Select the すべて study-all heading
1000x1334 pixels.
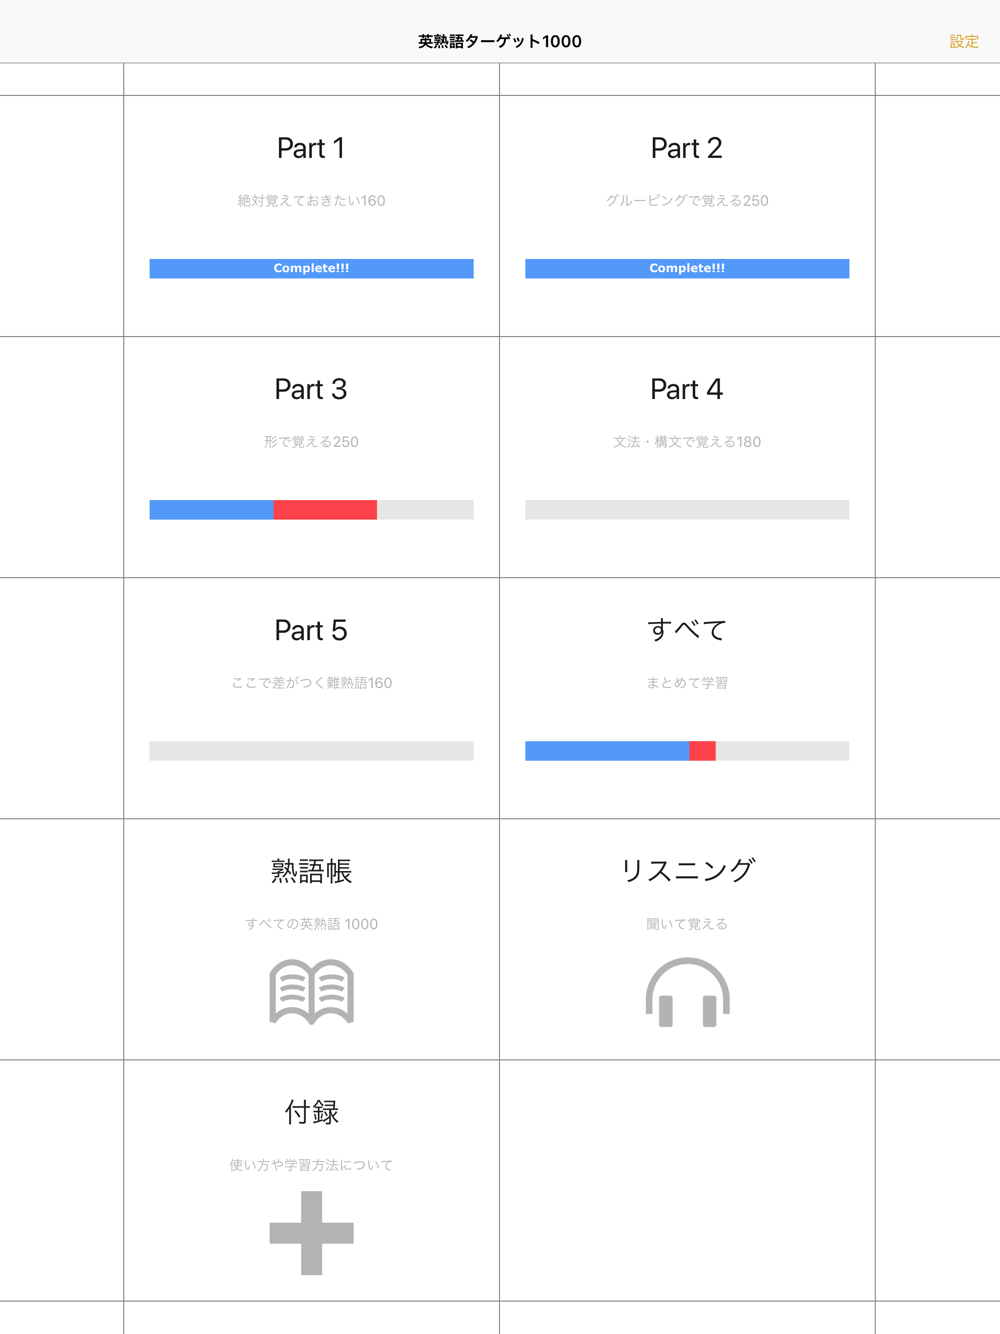686,630
